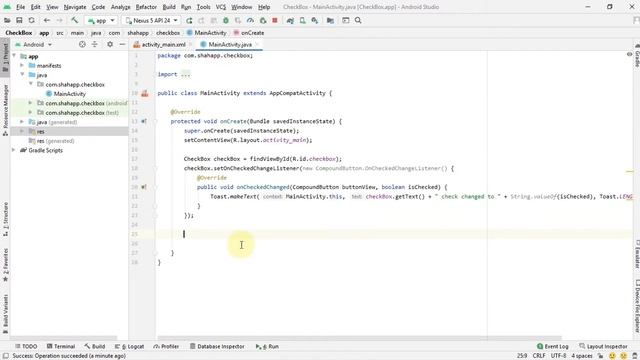Image resolution: width=640 pixels, height=360 pixels.
Task: Open the Terminal tool window
Action: point(61,346)
